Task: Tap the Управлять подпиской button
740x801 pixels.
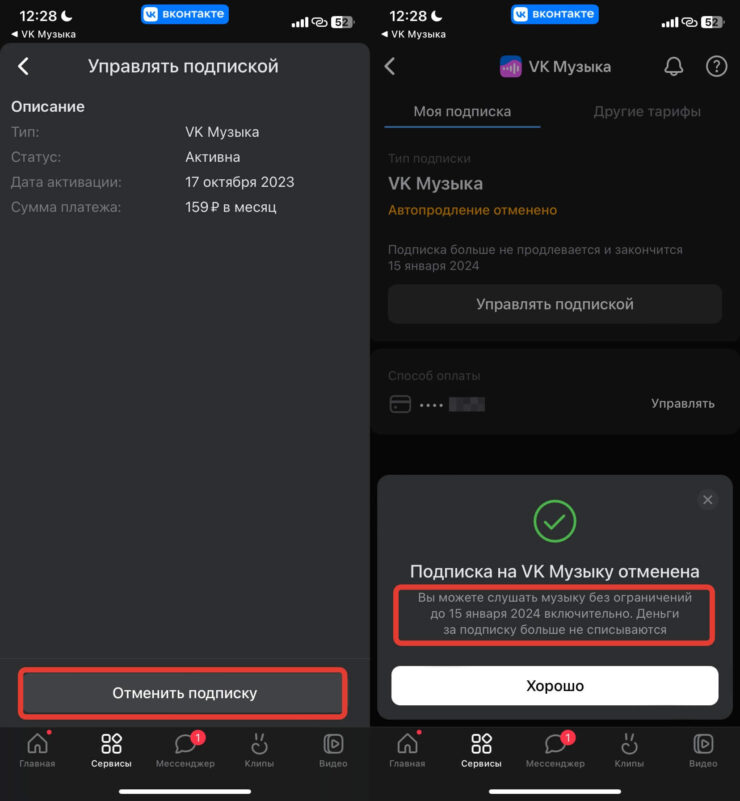Action: [555, 304]
